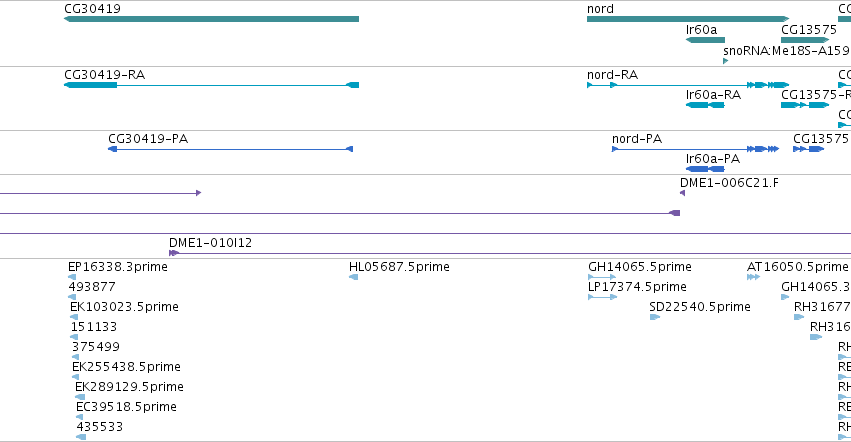The image size is (851, 442).
Task: Click the Ir60a-RA transcript glyph
Action: pyautogui.click(x=705, y=105)
